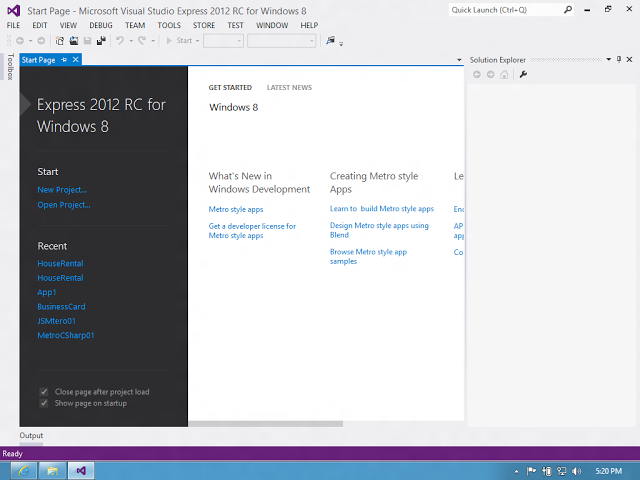Open File Explorer from the taskbar
Image resolution: width=640 pixels, height=480 pixels.
tap(52, 471)
